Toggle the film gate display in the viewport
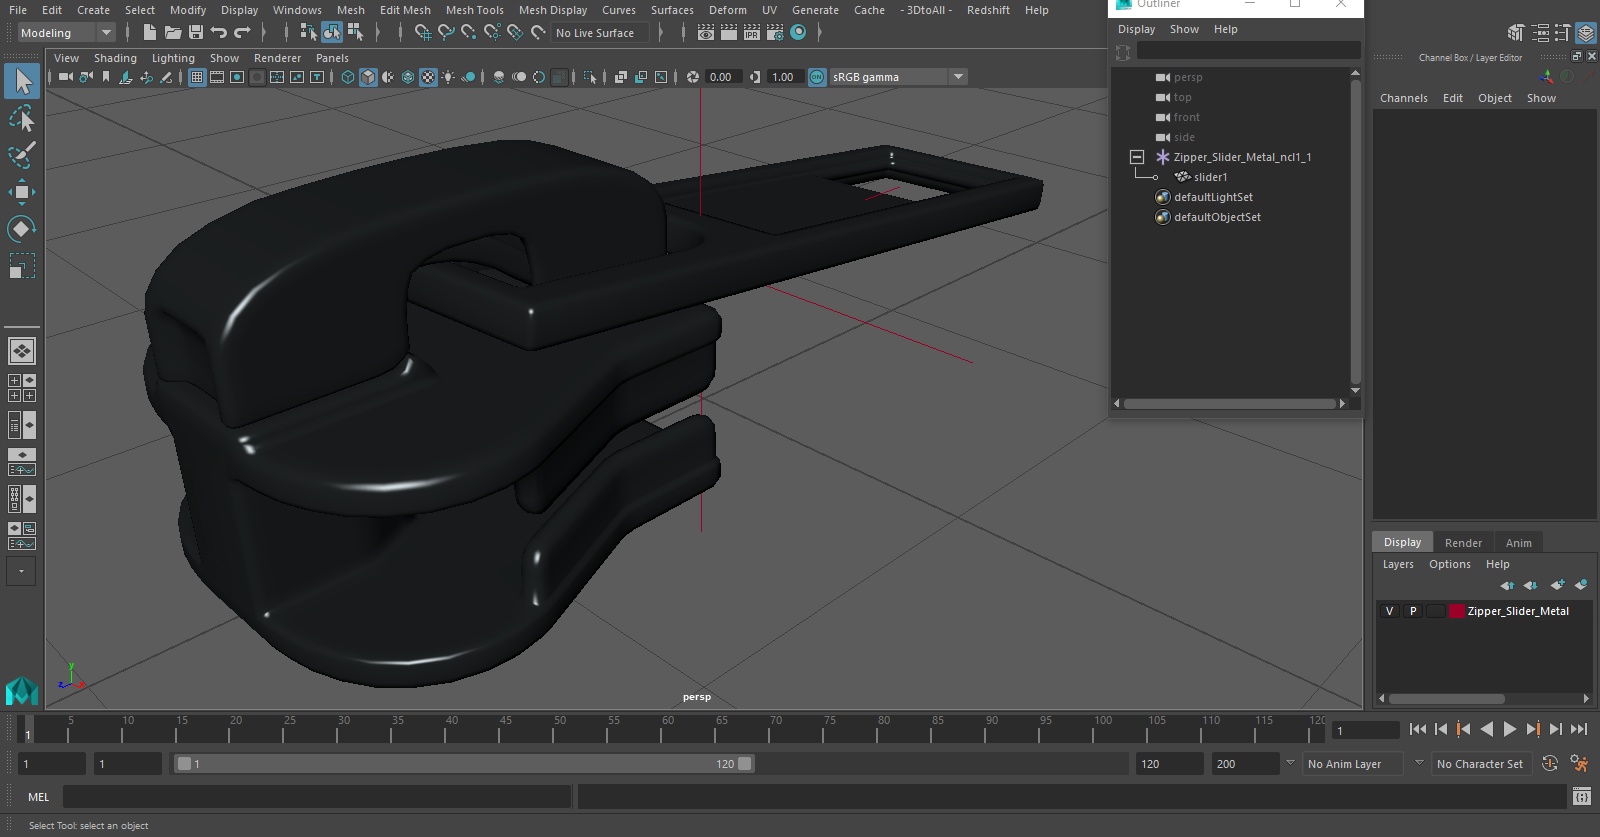 pos(217,77)
